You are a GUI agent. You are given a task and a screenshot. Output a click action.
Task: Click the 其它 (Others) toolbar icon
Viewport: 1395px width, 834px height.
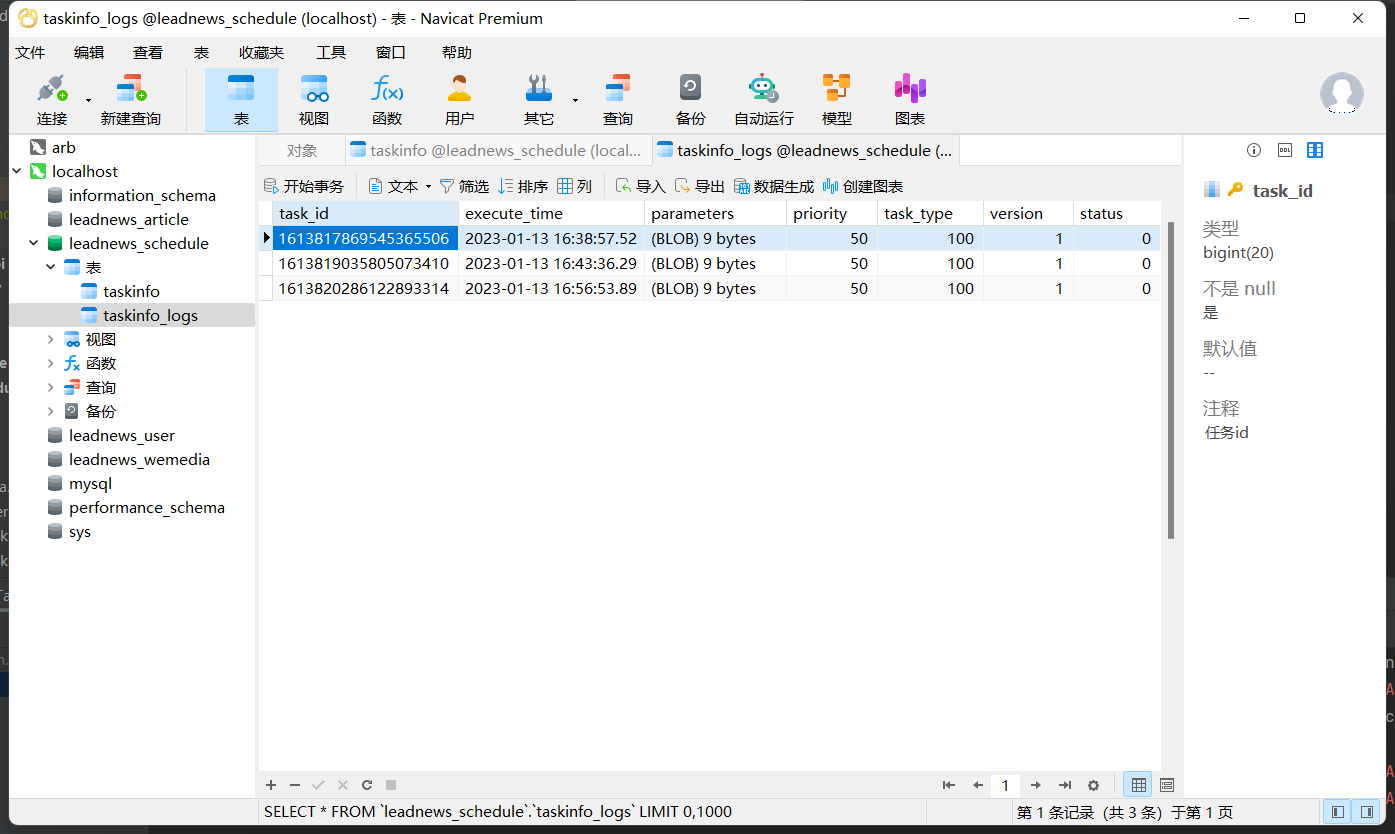click(539, 100)
